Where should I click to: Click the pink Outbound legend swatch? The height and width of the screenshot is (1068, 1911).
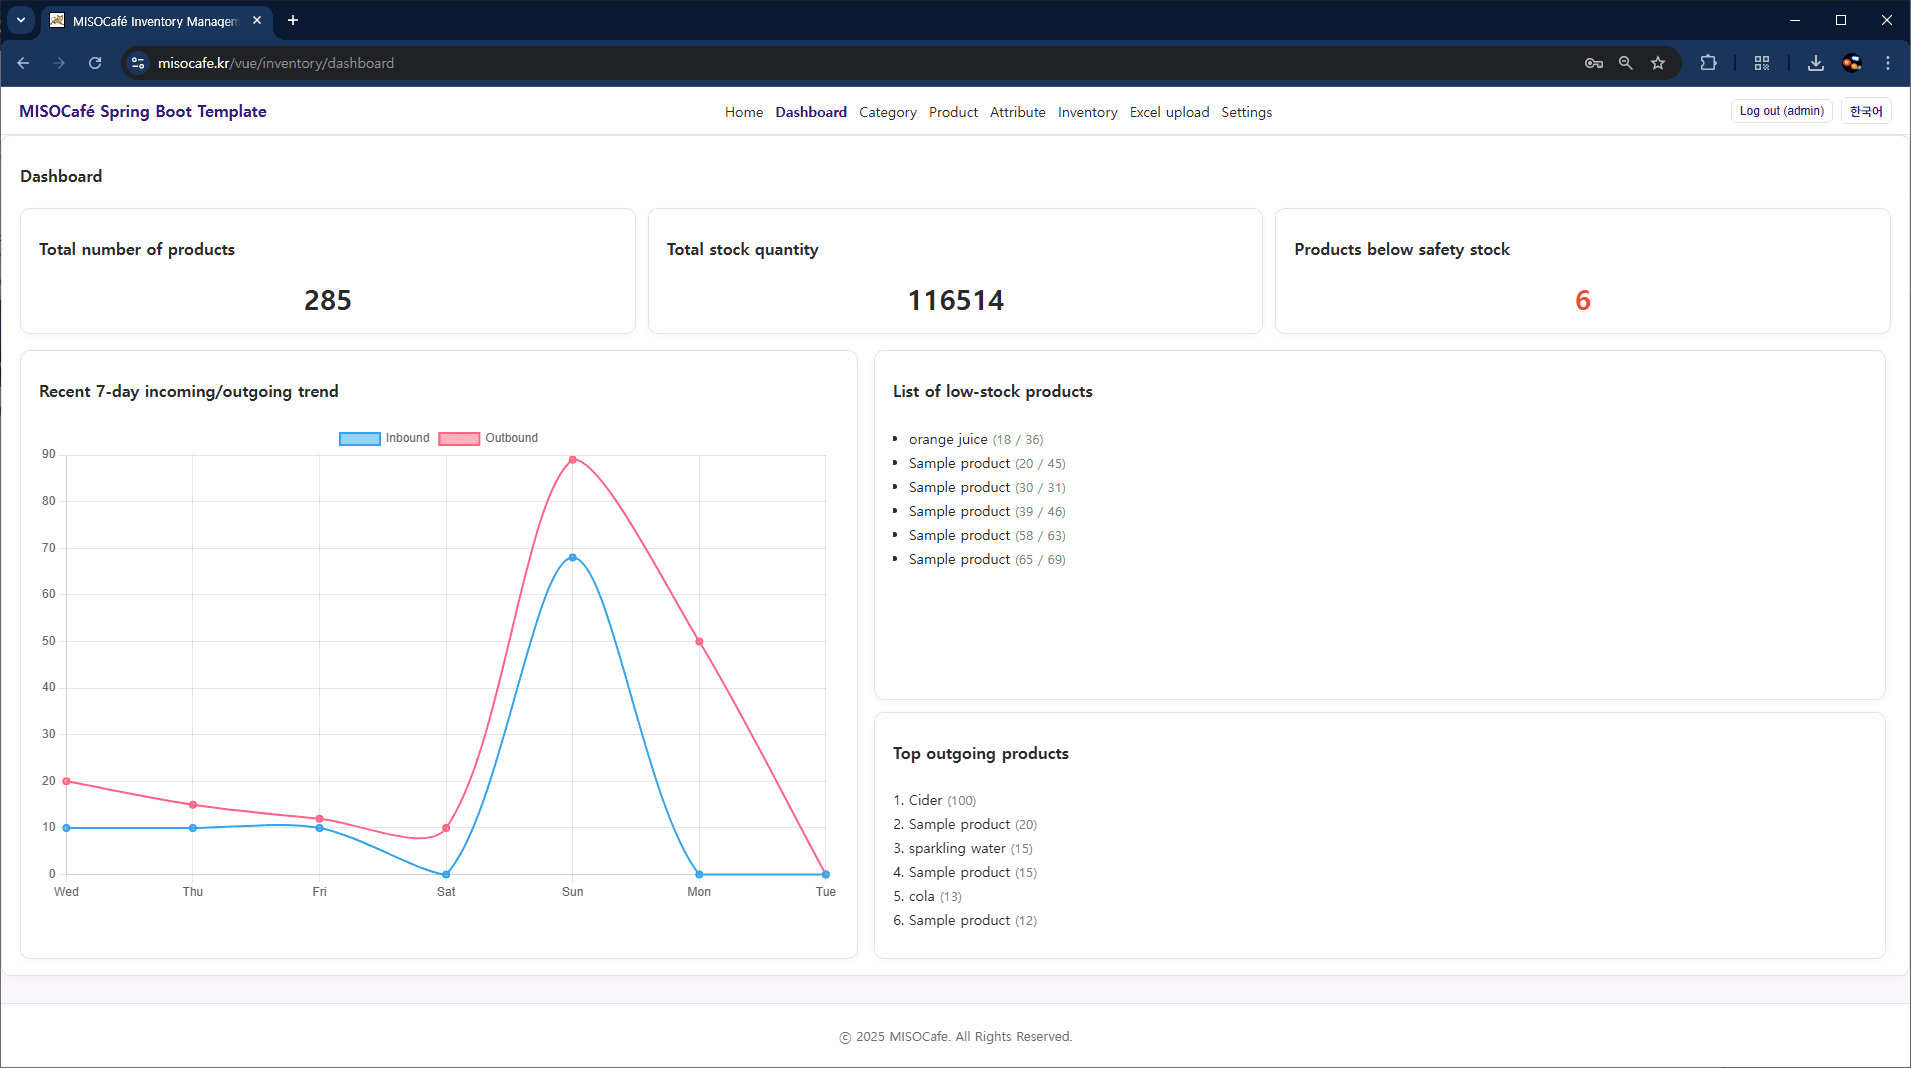tap(459, 438)
